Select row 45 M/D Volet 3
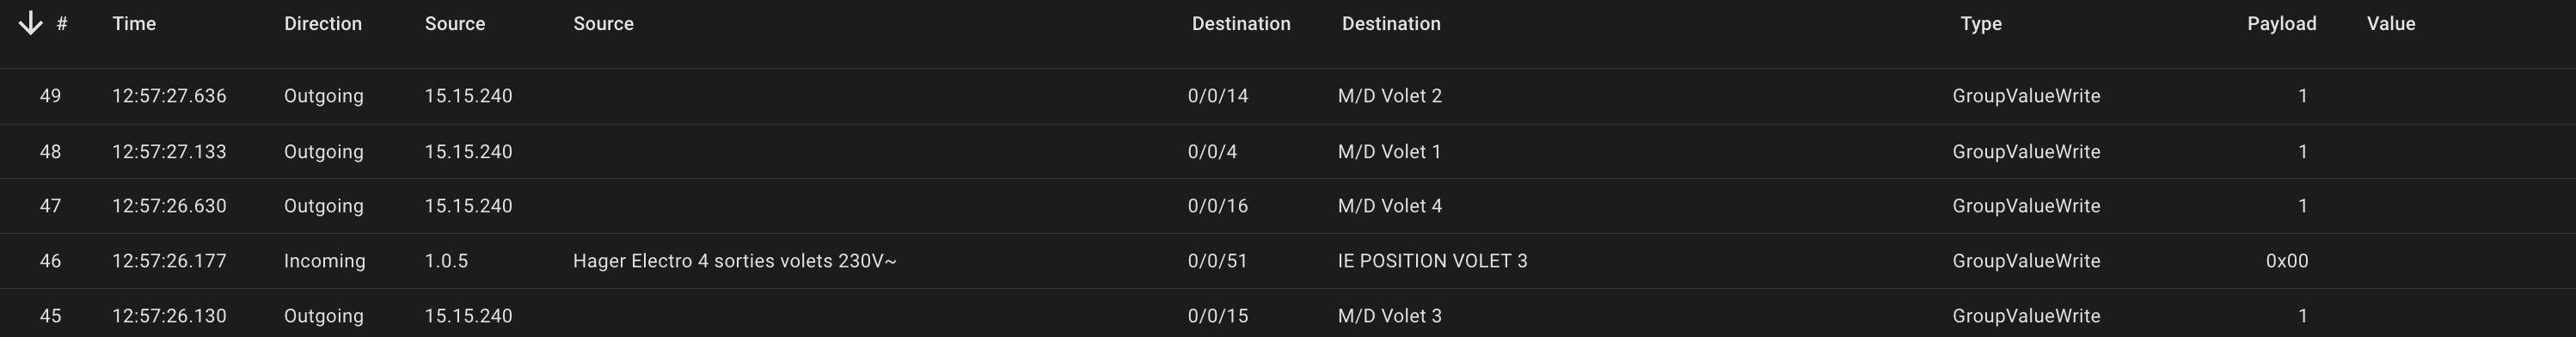The image size is (2576, 337). point(1288,314)
